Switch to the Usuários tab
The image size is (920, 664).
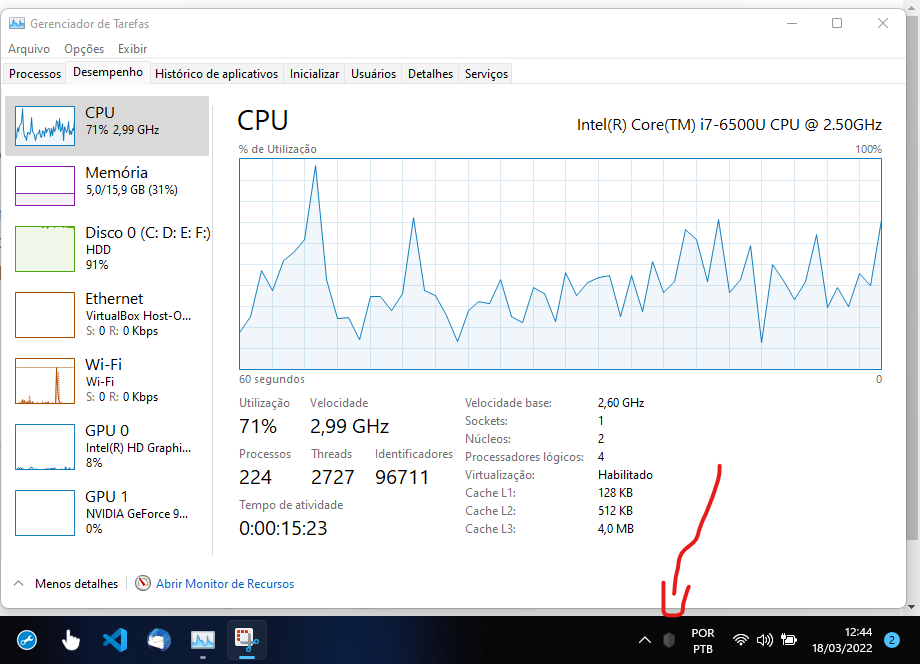pyautogui.click(x=373, y=74)
